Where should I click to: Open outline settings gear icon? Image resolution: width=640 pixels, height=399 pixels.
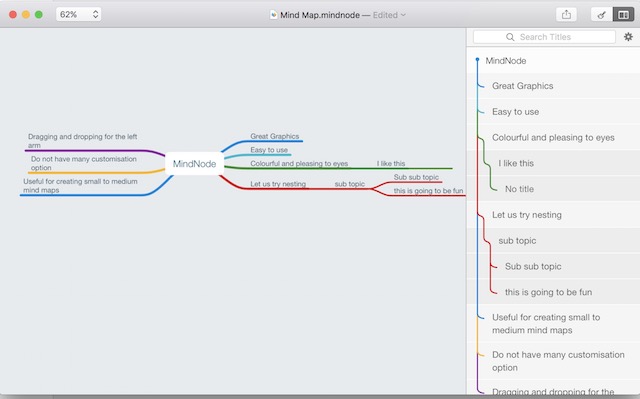628,37
